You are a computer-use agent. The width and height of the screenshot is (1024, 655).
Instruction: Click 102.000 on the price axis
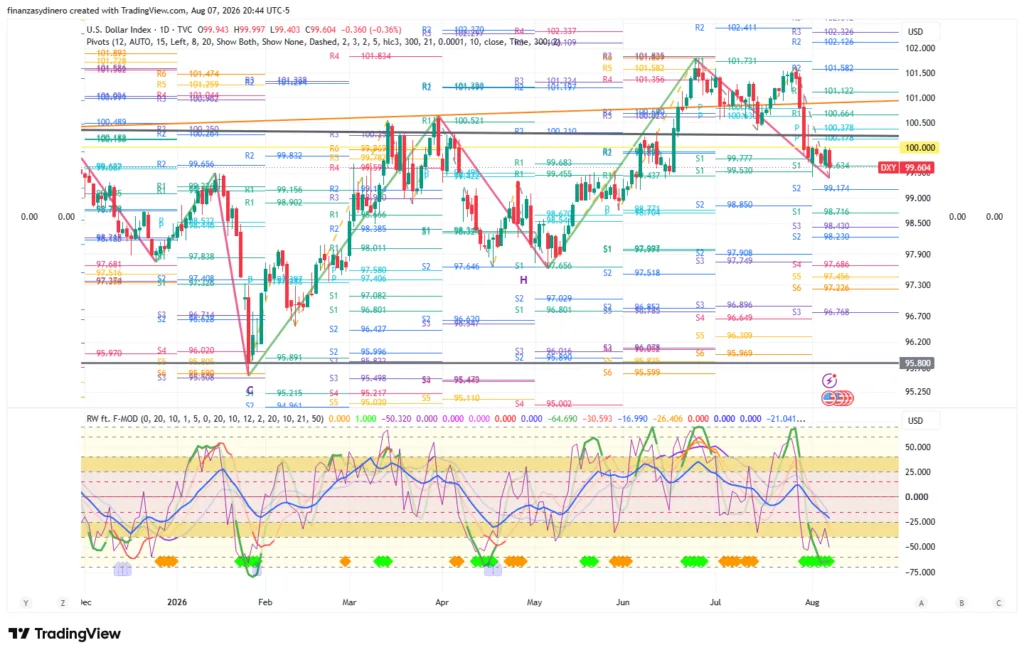pos(920,48)
